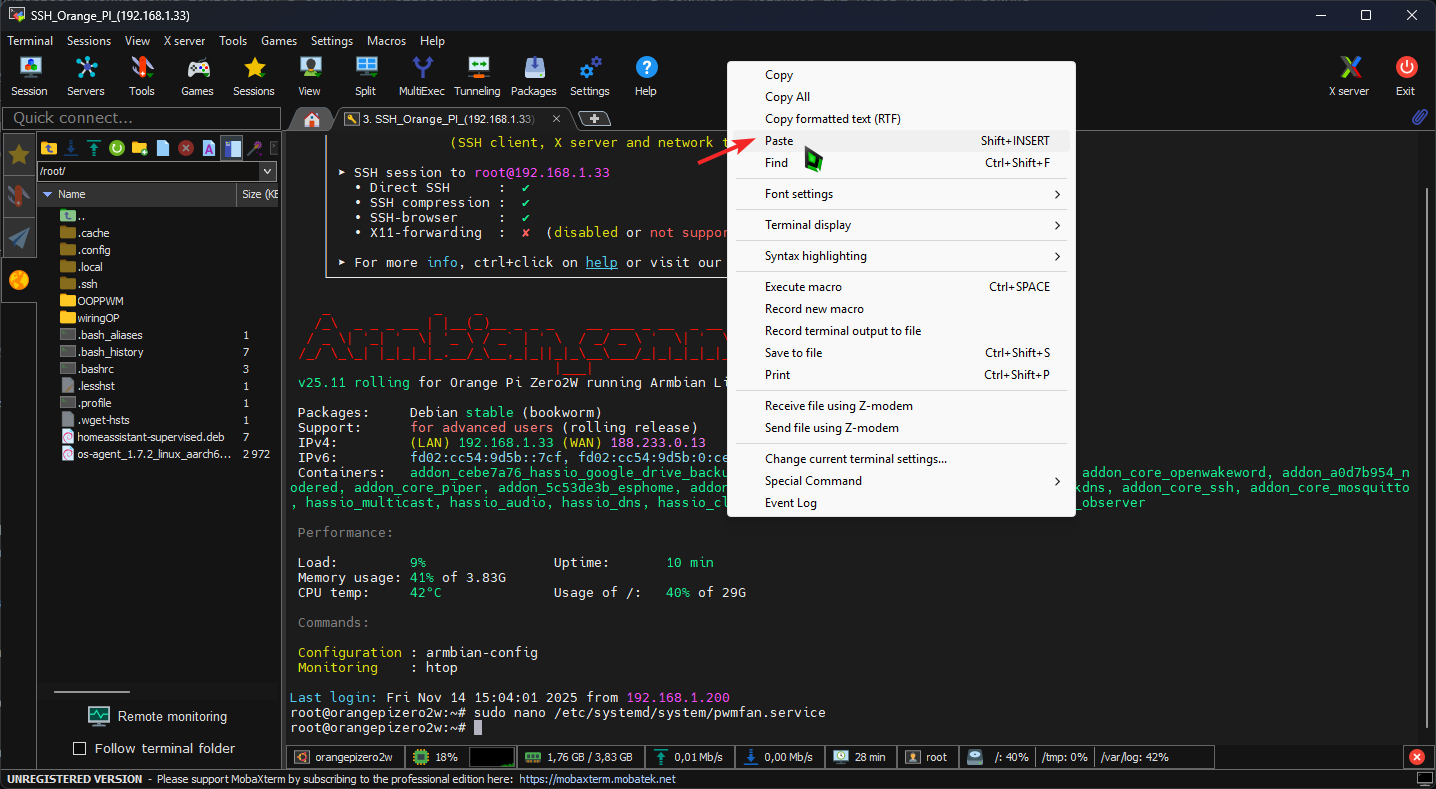Viewport: 1436px width, 789px height.
Task: Click the file icon with letter A
Action: 209,148
